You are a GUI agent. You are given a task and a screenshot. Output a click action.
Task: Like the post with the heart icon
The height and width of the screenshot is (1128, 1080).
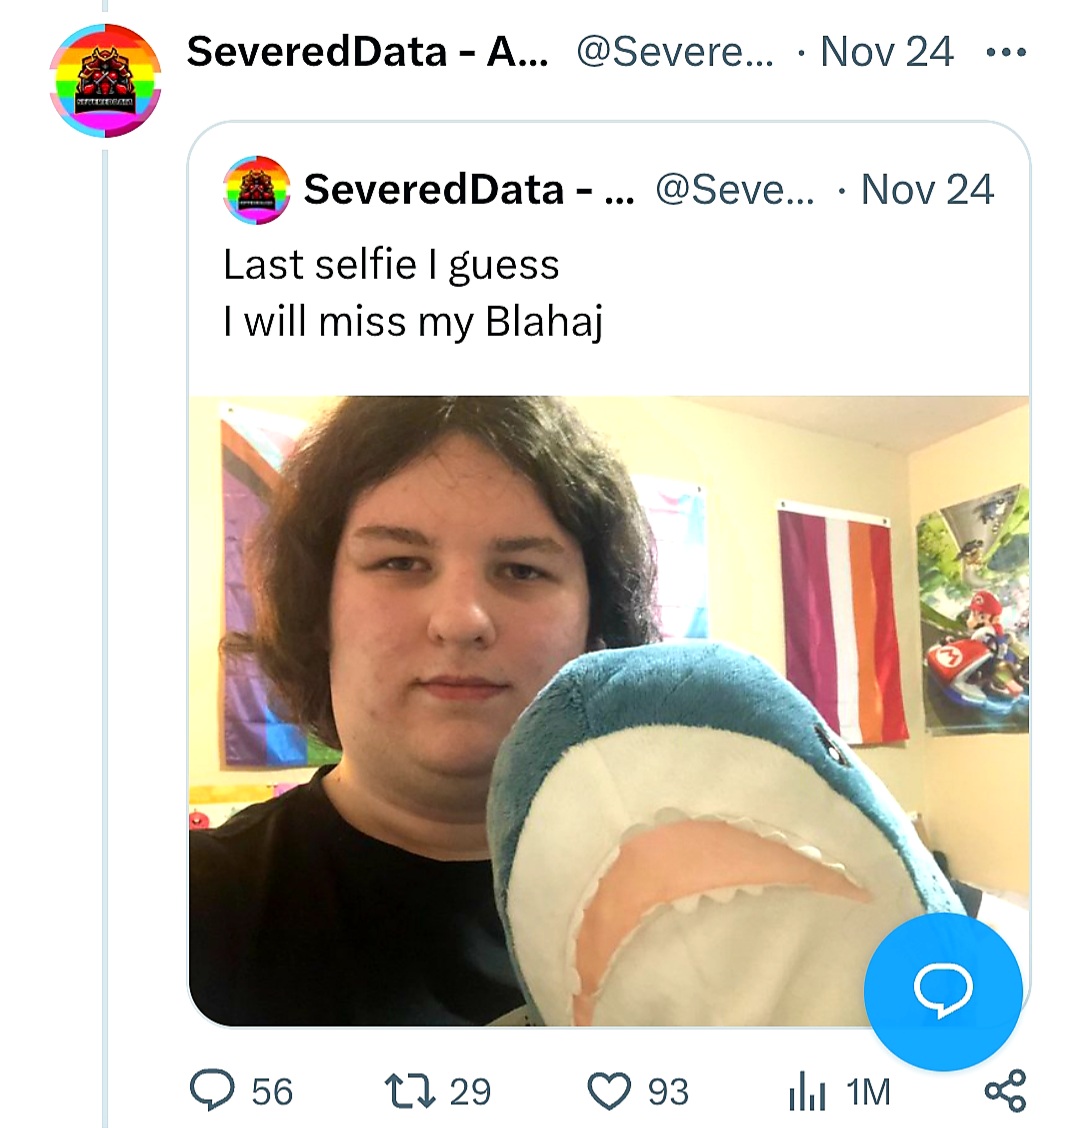tap(609, 1090)
